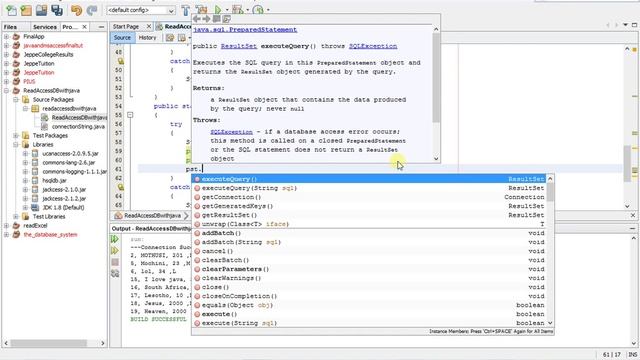Click the Save All toolbar icon
Screen dimensions: 640x360
tap(57, 10)
